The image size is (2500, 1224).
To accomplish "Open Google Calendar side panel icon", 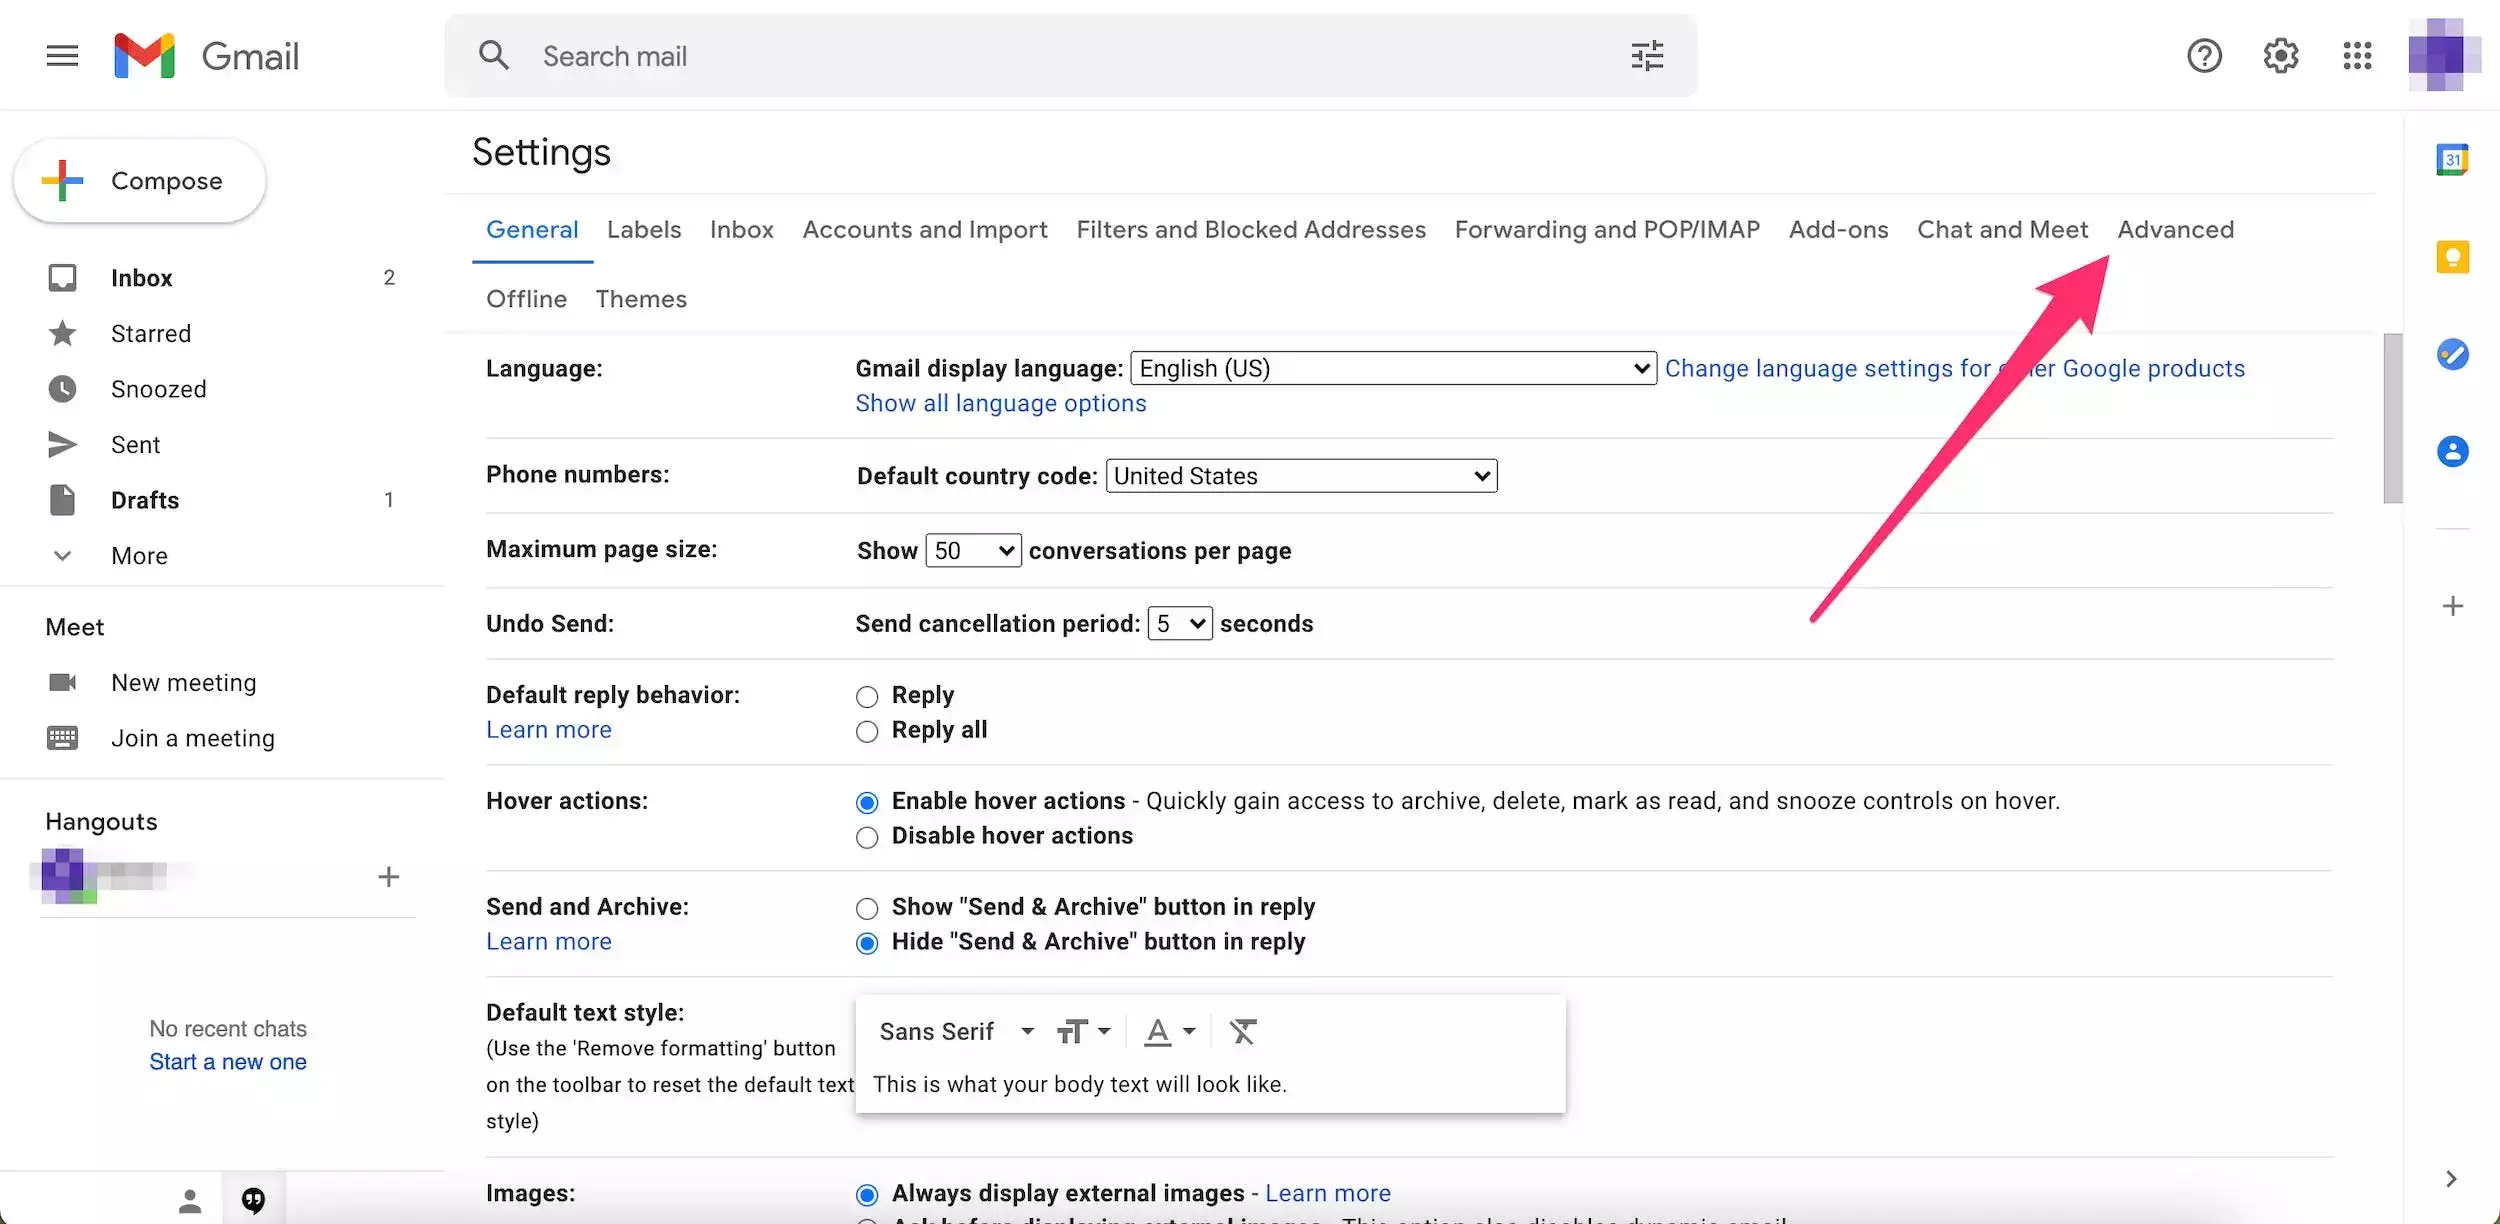I will (2452, 160).
